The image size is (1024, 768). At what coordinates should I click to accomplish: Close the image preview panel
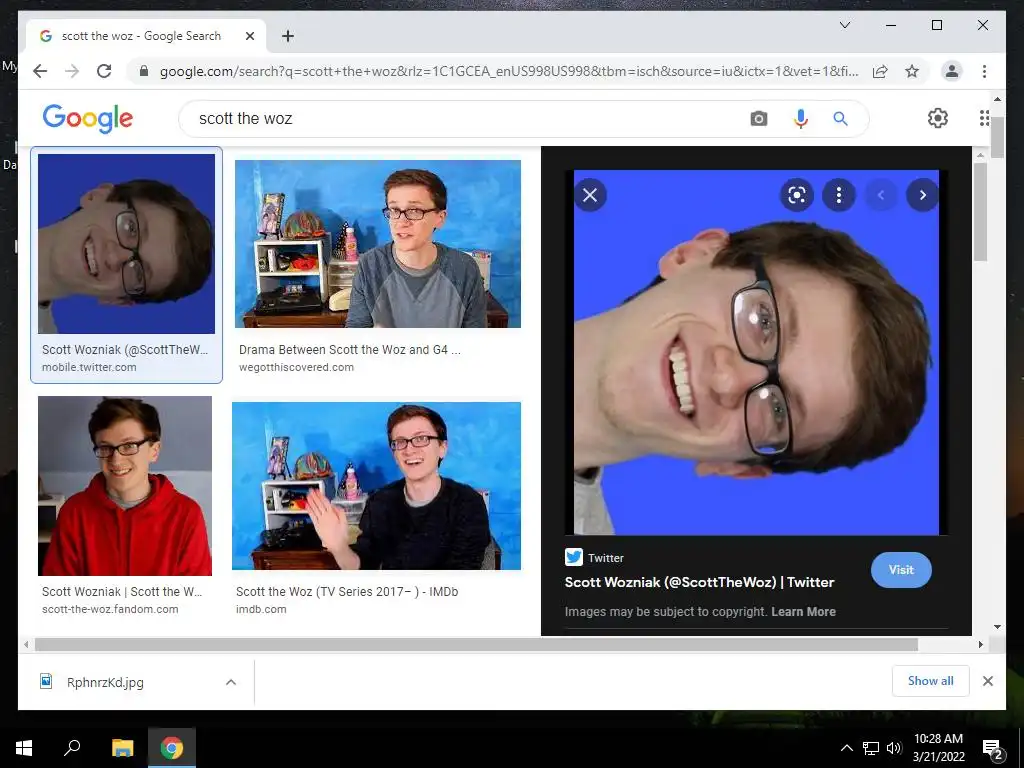pyautogui.click(x=590, y=195)
